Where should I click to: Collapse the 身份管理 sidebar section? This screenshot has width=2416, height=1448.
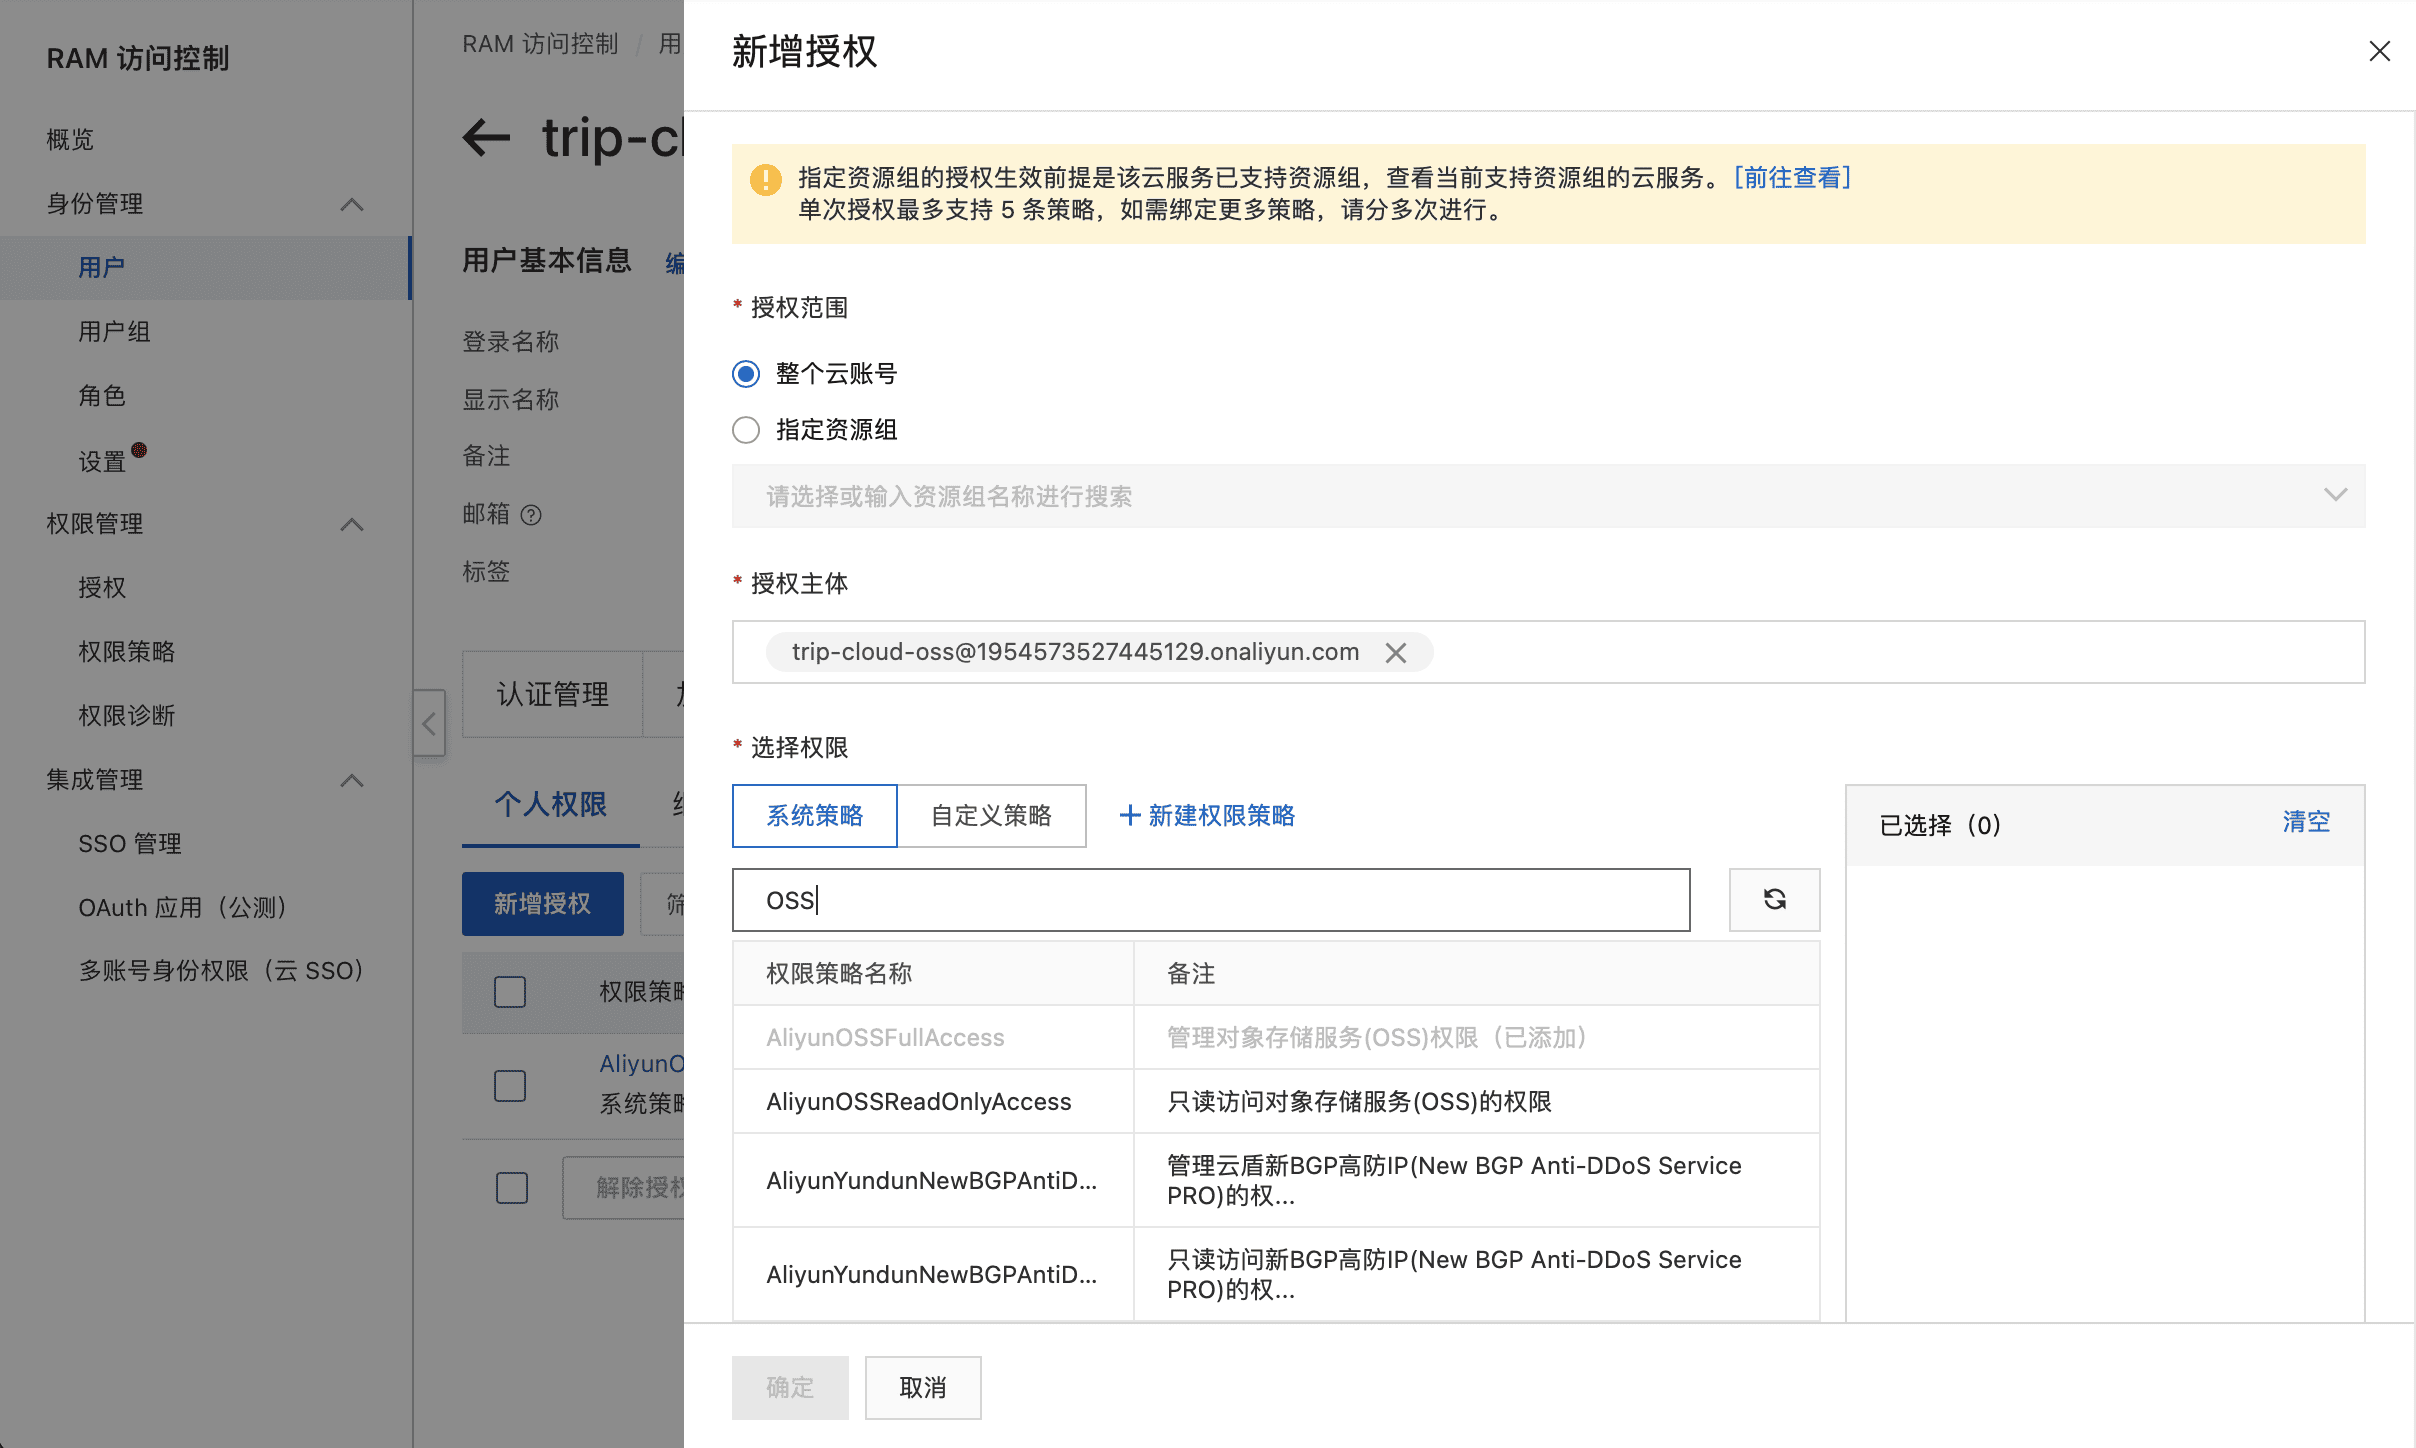[351, 205]
